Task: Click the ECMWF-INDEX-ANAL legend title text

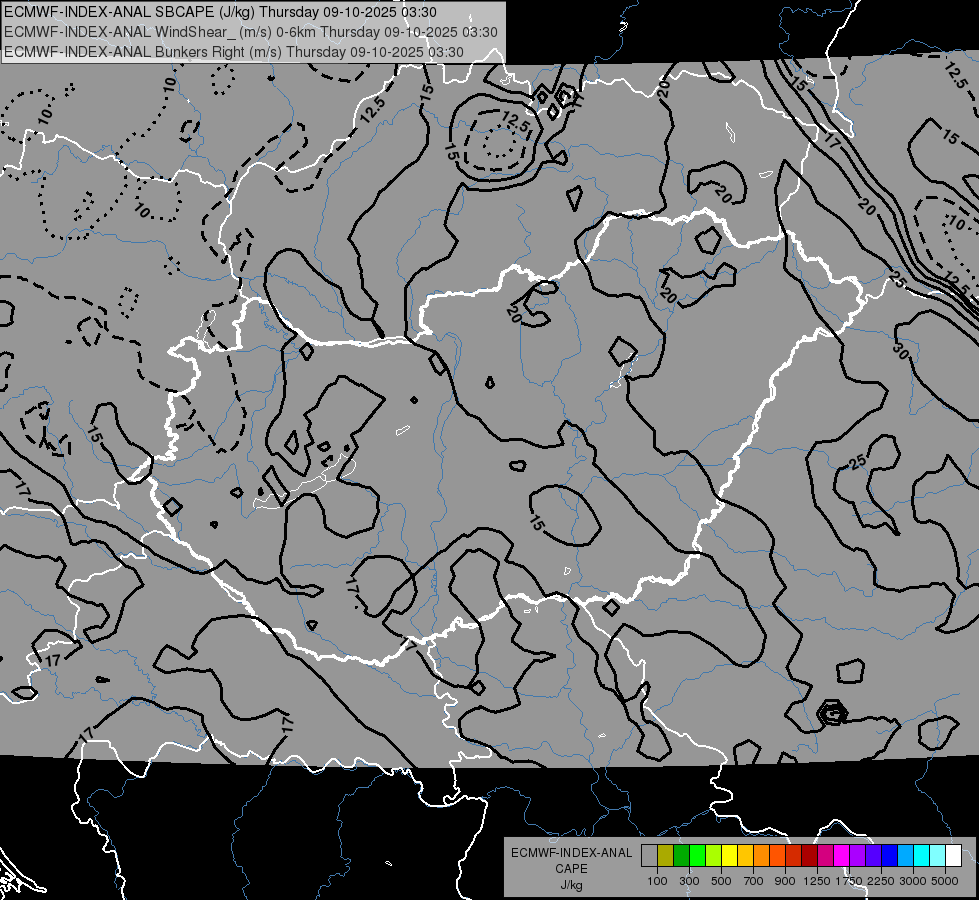Action: click(571, 853)
